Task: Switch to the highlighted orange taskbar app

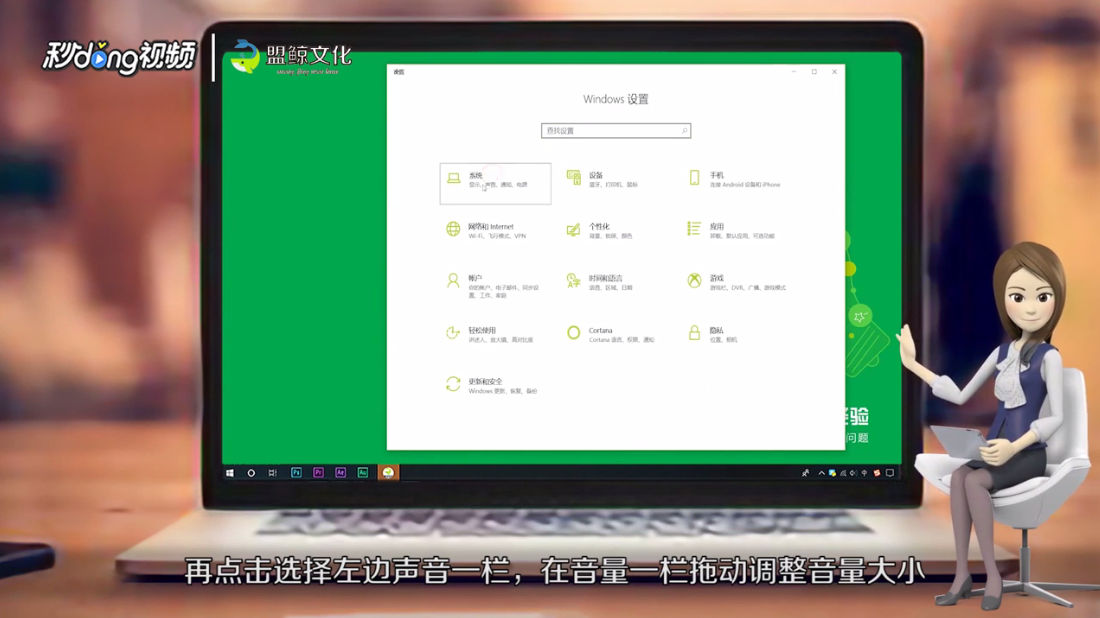Action: pyautogui.click(x=388, y=473)
